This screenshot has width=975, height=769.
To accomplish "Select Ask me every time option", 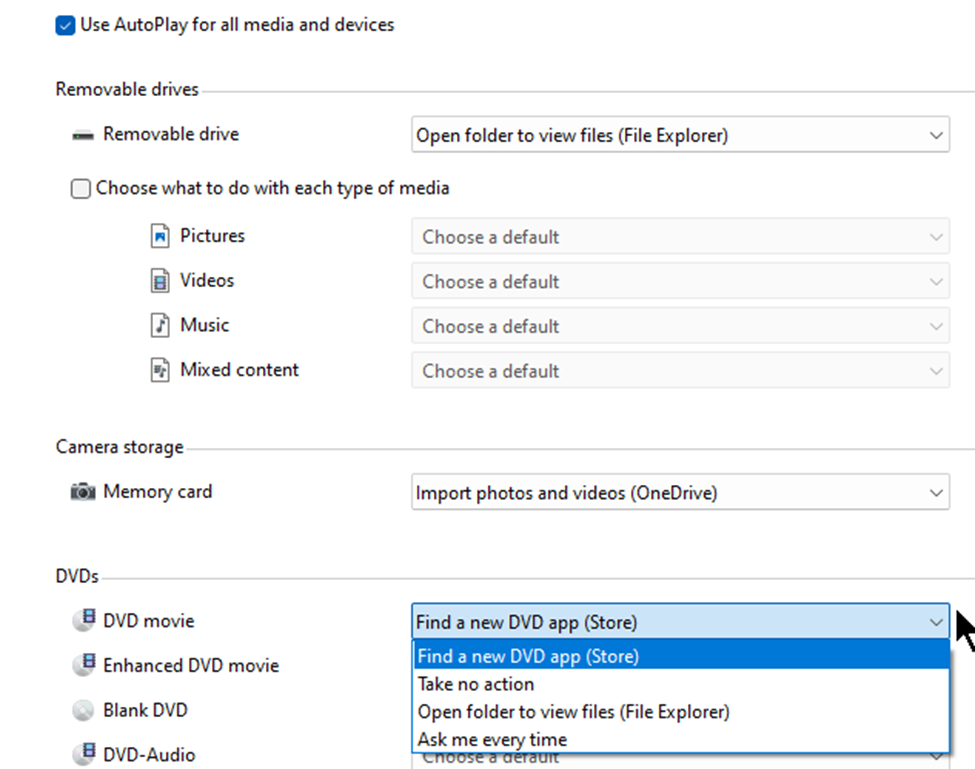I will click(492, 740).
